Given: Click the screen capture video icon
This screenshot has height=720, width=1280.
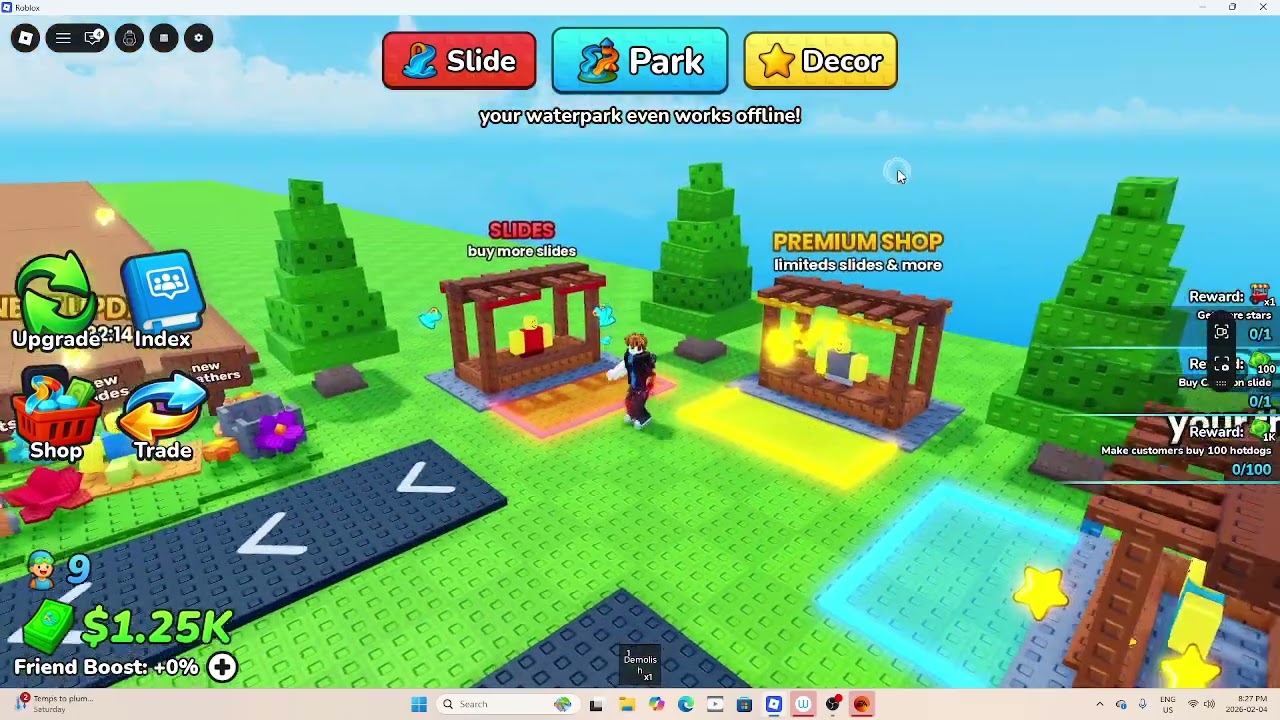Looking at the screenshot, I should pyautogui.click(x=1222, y=332).
